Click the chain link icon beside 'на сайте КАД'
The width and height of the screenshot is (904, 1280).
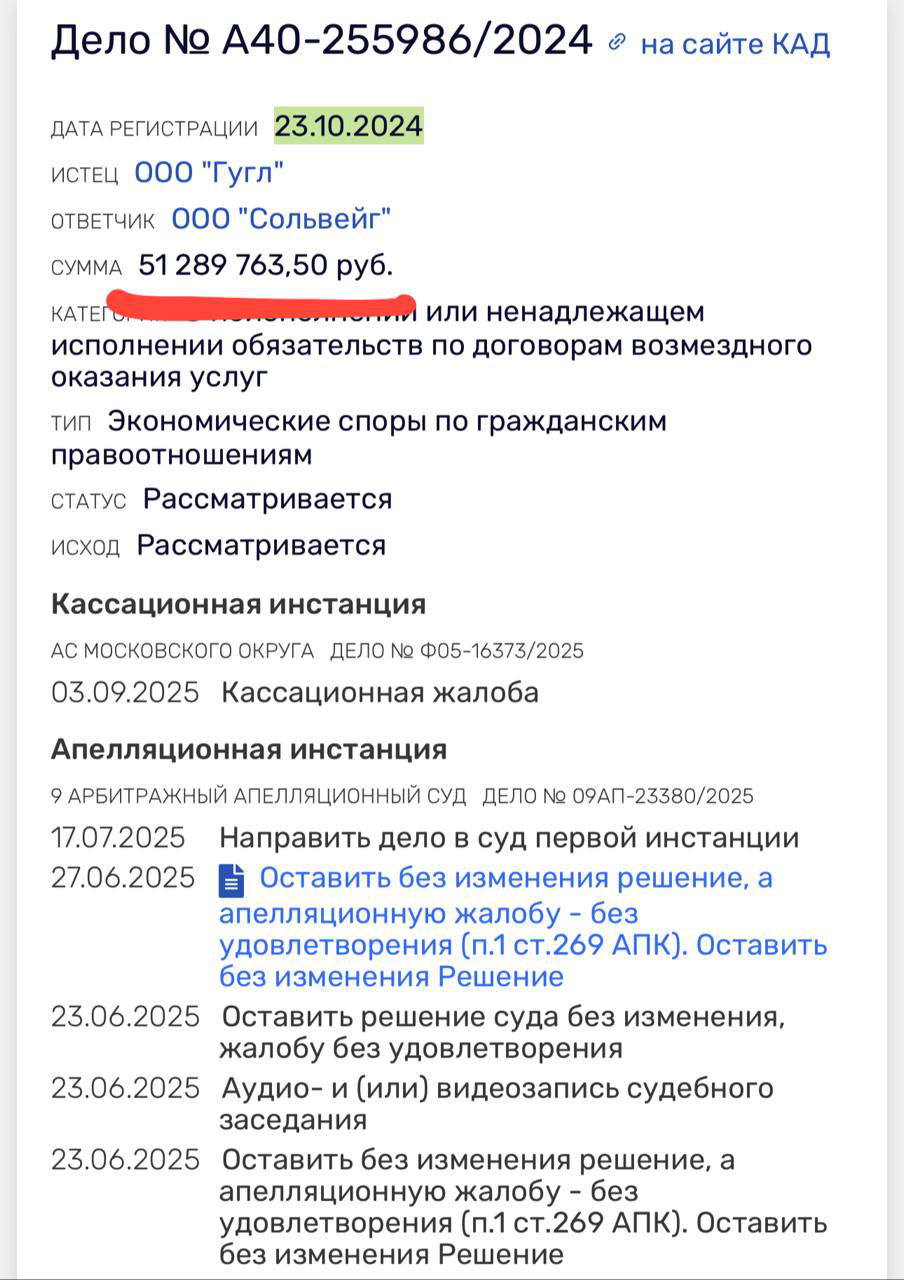618,42
